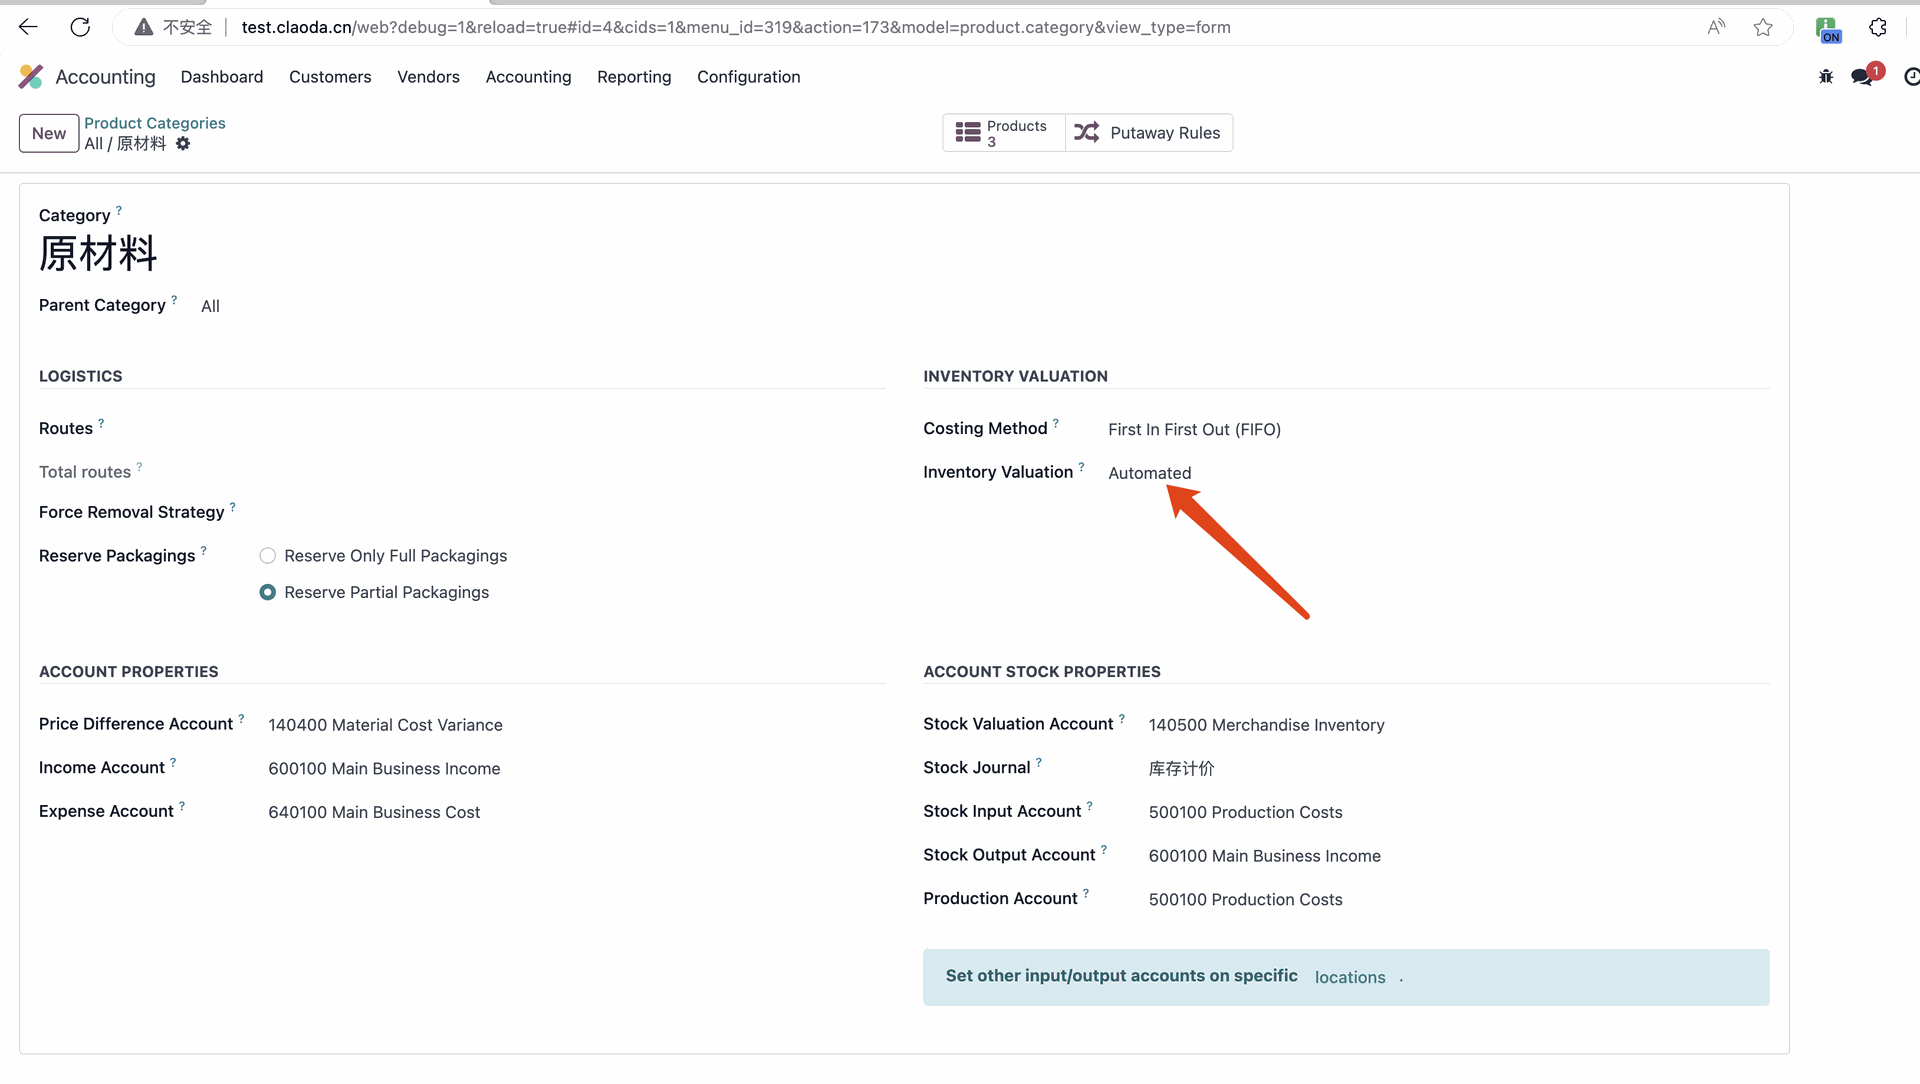Show help tooltip for Production Account
Screen dimensions: 1920x1084
[x=1086, y=894]
